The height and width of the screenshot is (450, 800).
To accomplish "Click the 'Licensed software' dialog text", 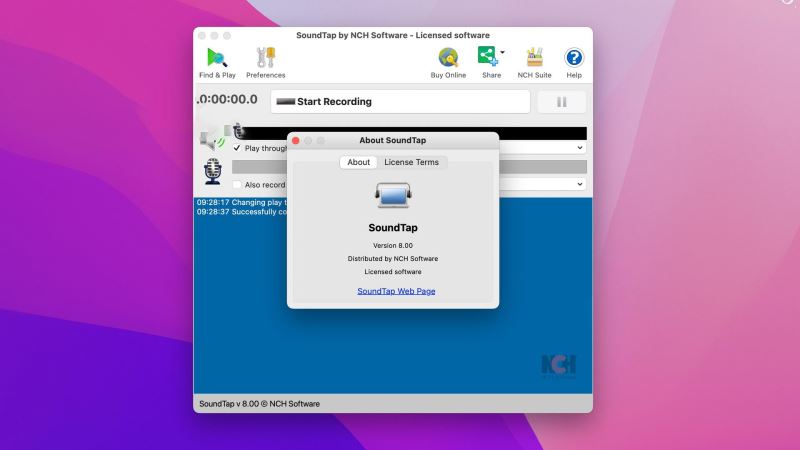I will pos(393,272).
